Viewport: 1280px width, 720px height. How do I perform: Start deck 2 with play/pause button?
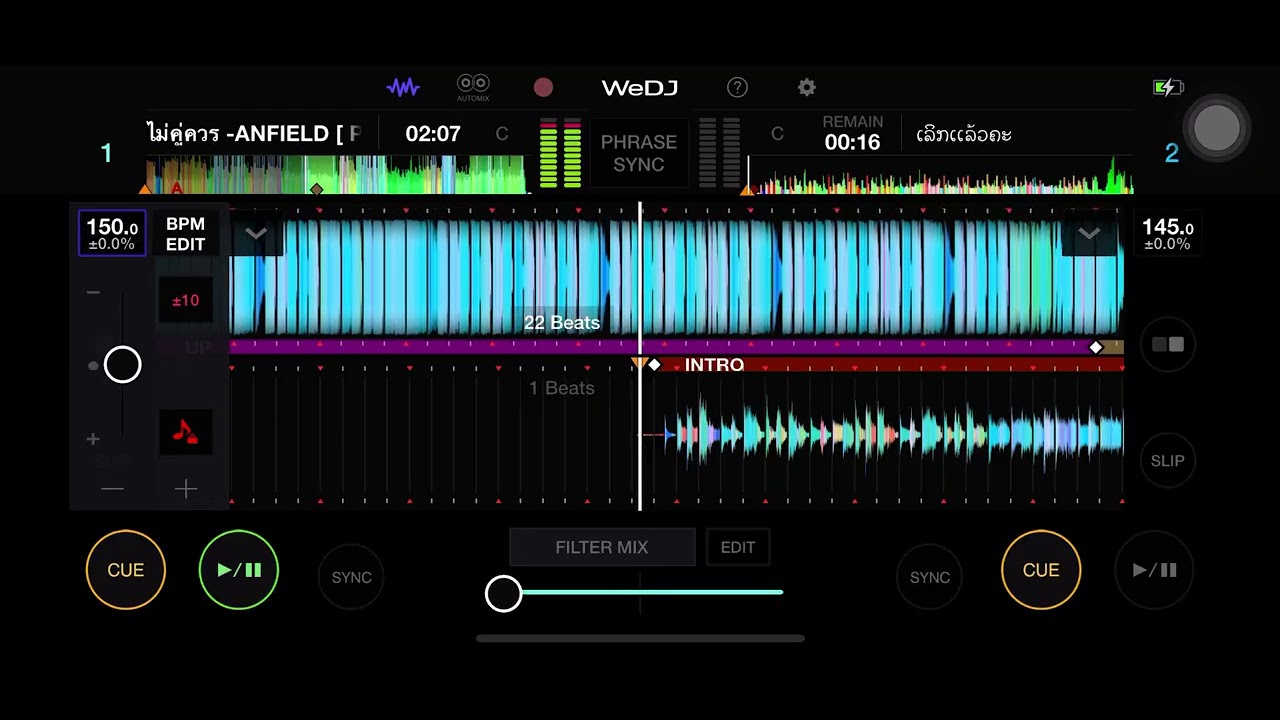tap(1154, 570)
